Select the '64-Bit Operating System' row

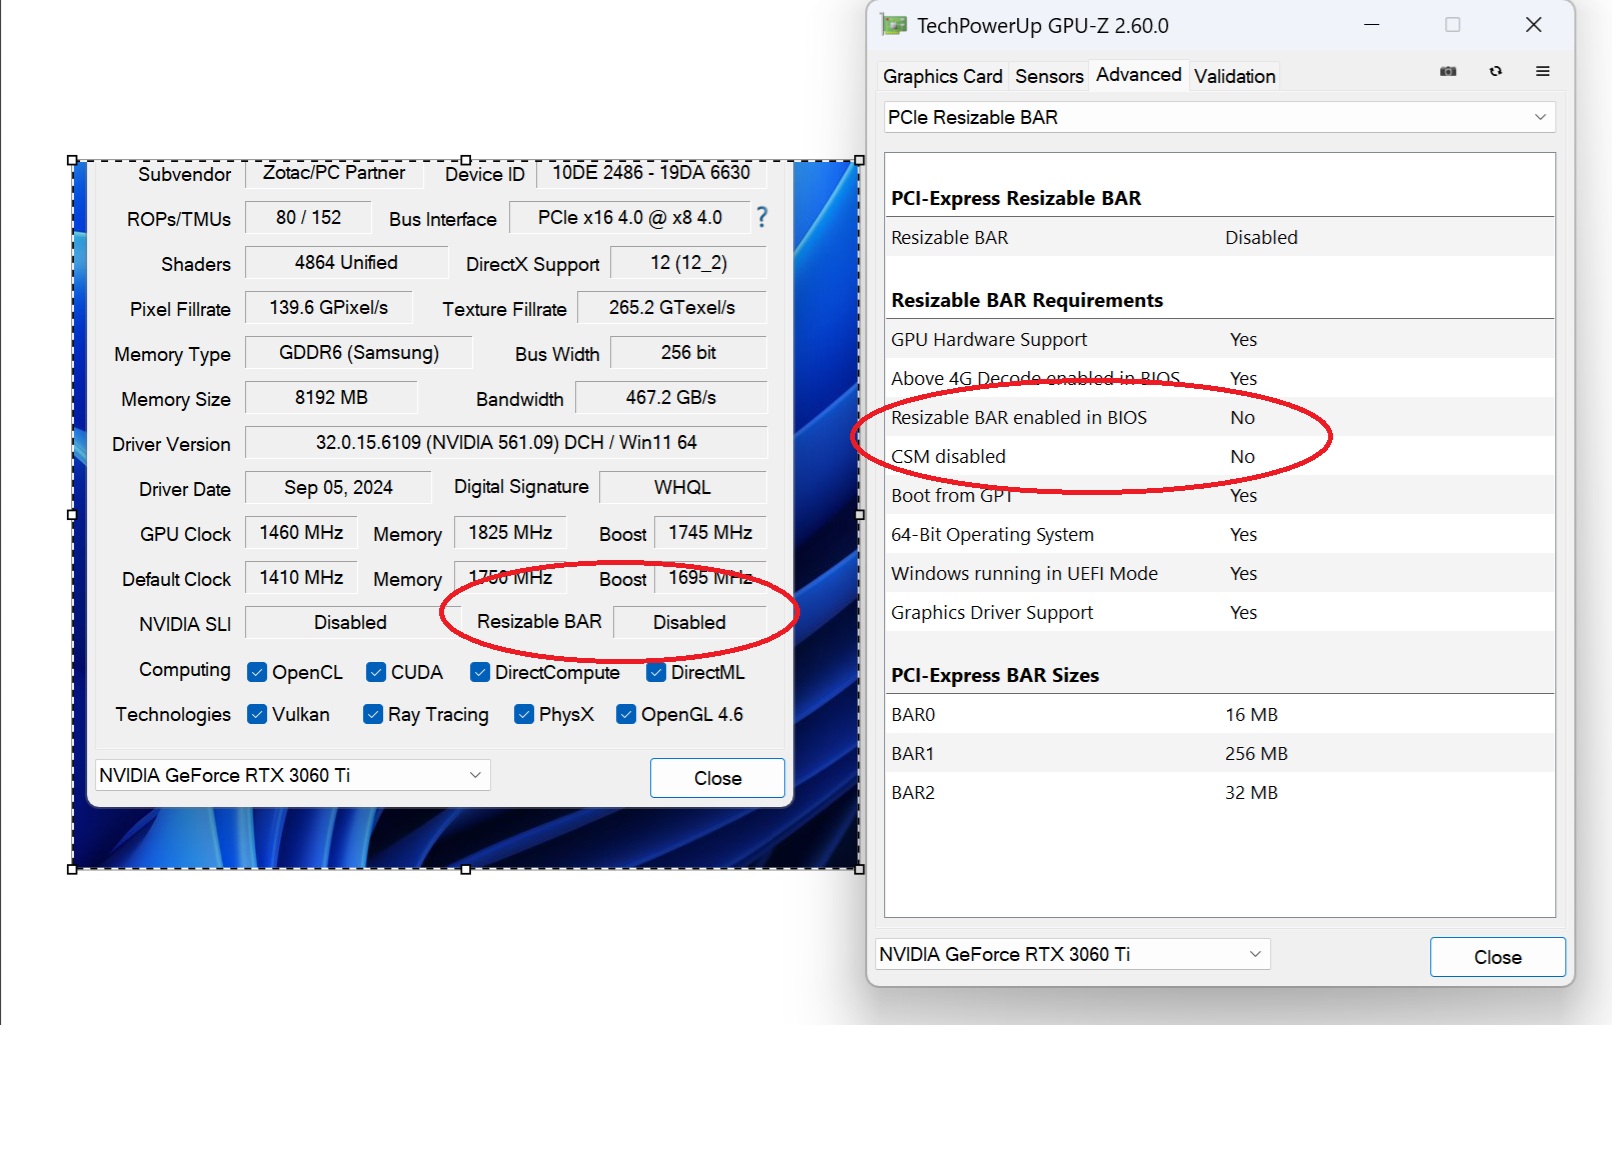tap(1219, 534)
